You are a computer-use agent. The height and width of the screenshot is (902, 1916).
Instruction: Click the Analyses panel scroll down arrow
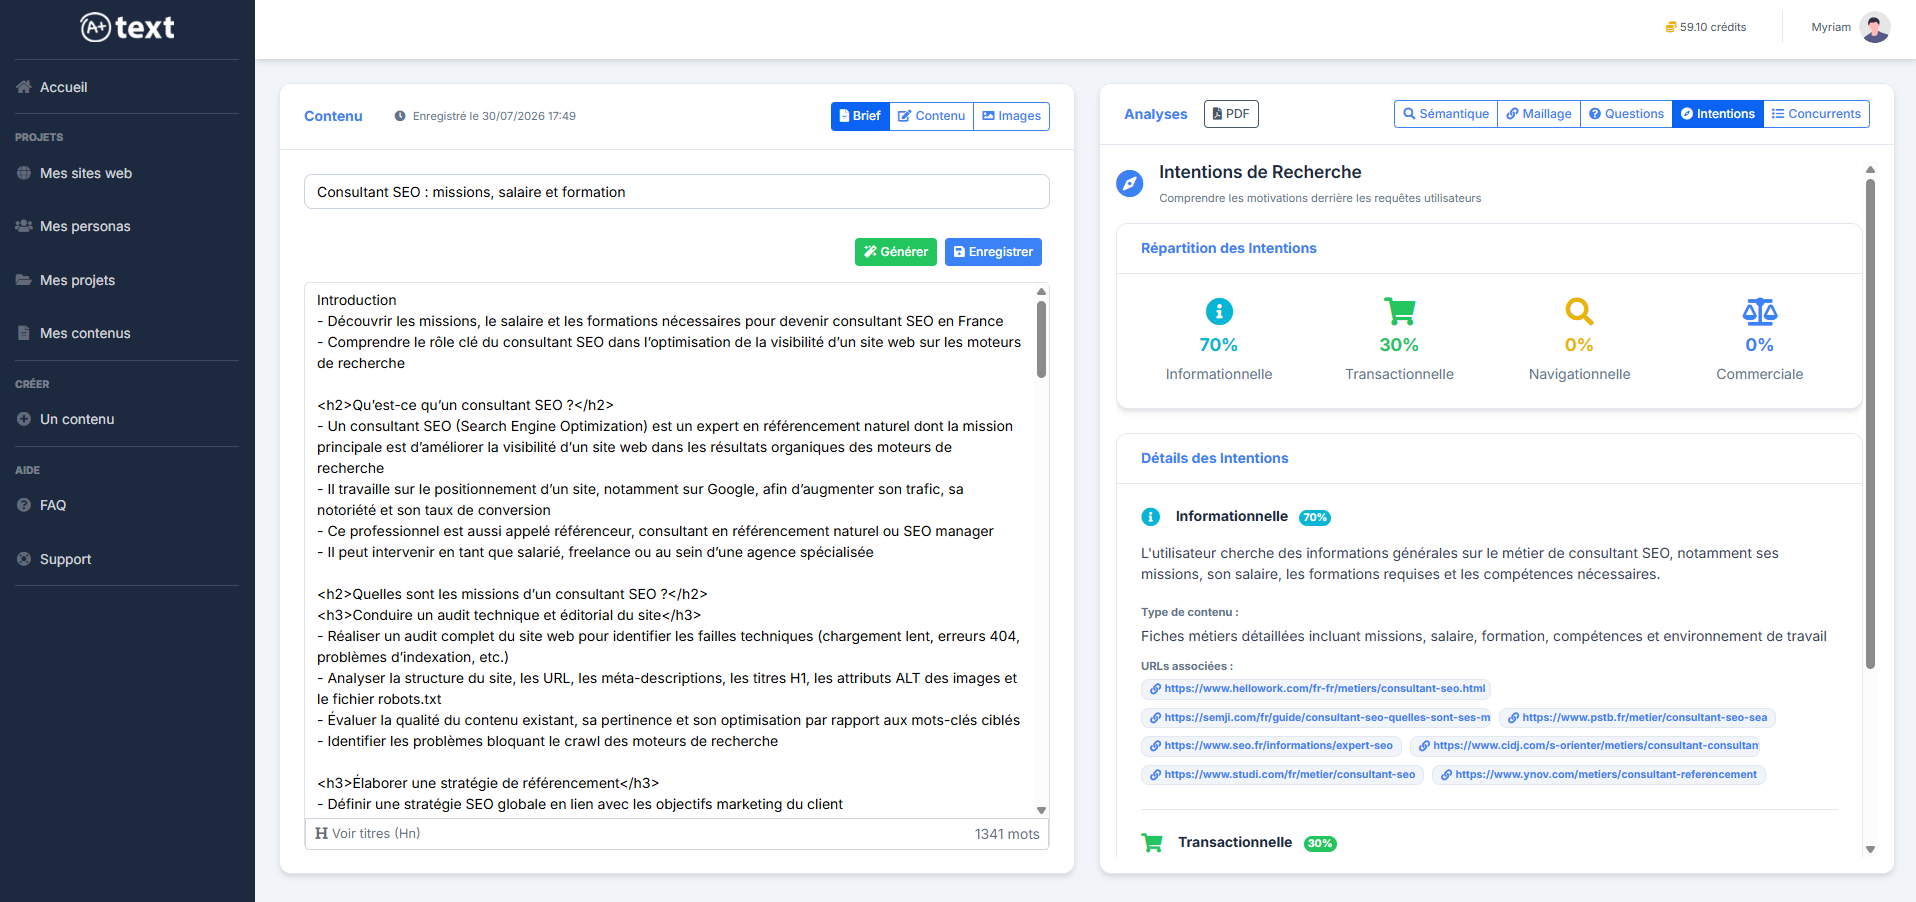[1870, 849]
